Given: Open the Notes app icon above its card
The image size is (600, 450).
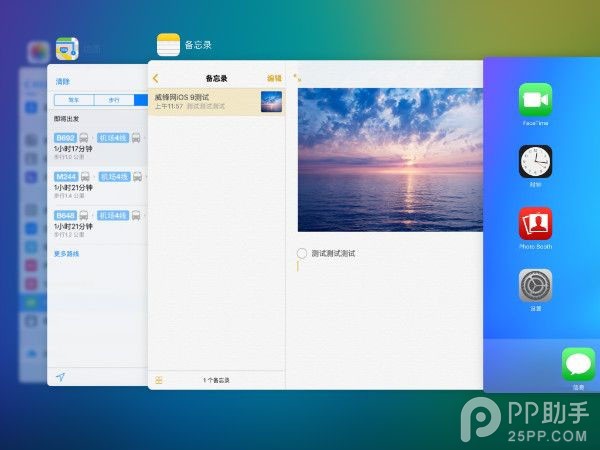Looking at the screenshot, I should point(168,45).
